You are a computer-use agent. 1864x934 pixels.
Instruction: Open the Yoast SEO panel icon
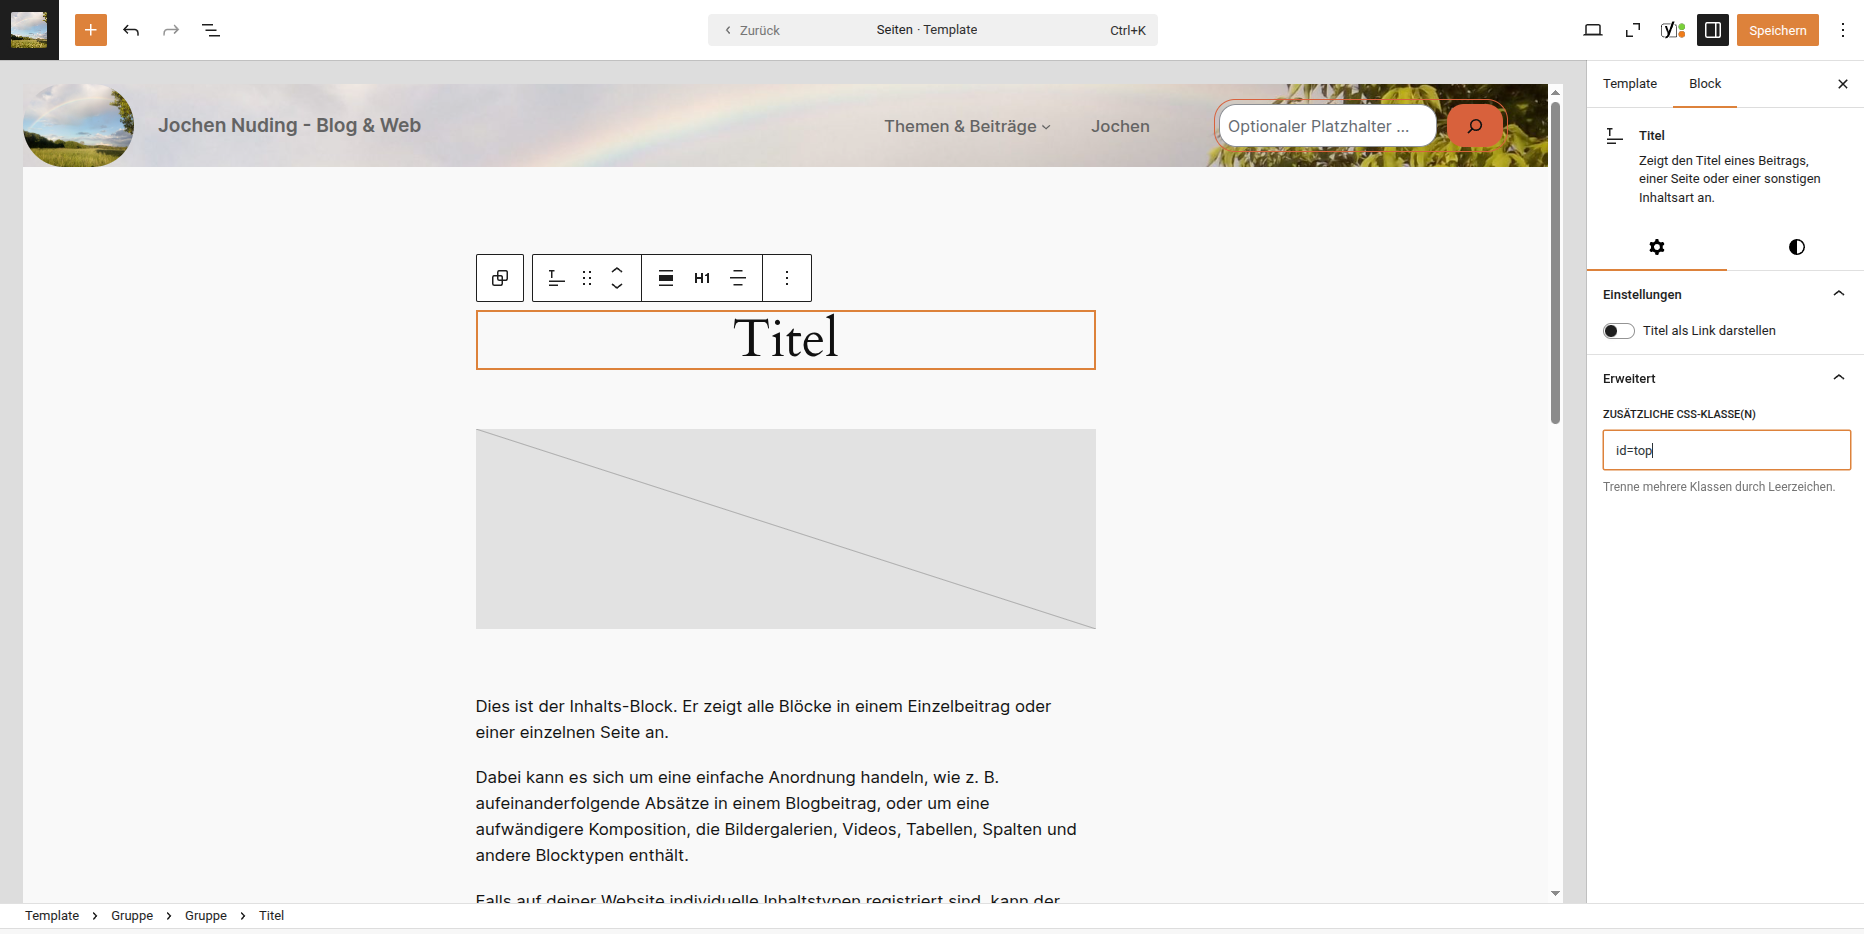coord(1672,30)
